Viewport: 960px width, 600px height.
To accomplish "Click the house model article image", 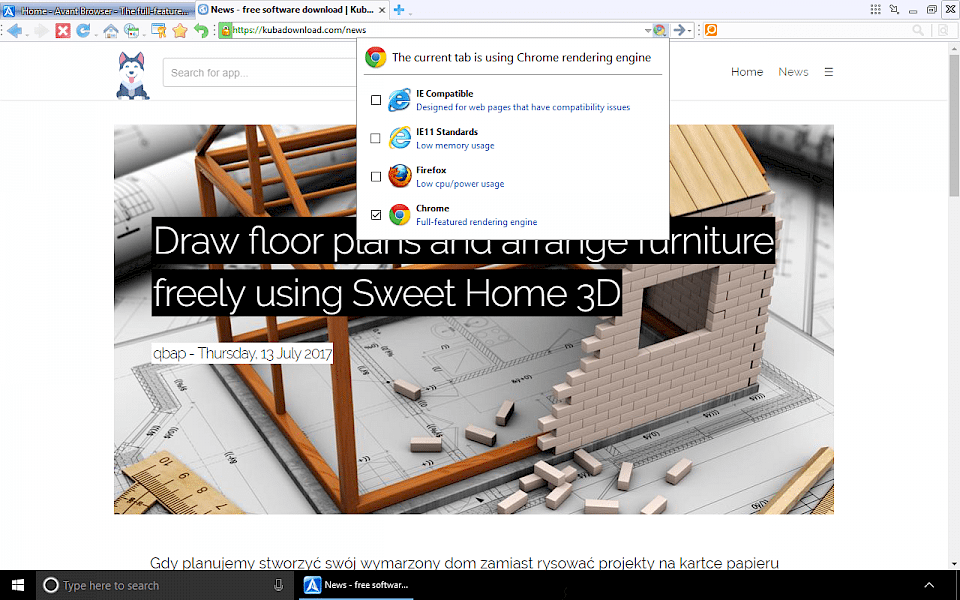I will [x=474, y=320].
